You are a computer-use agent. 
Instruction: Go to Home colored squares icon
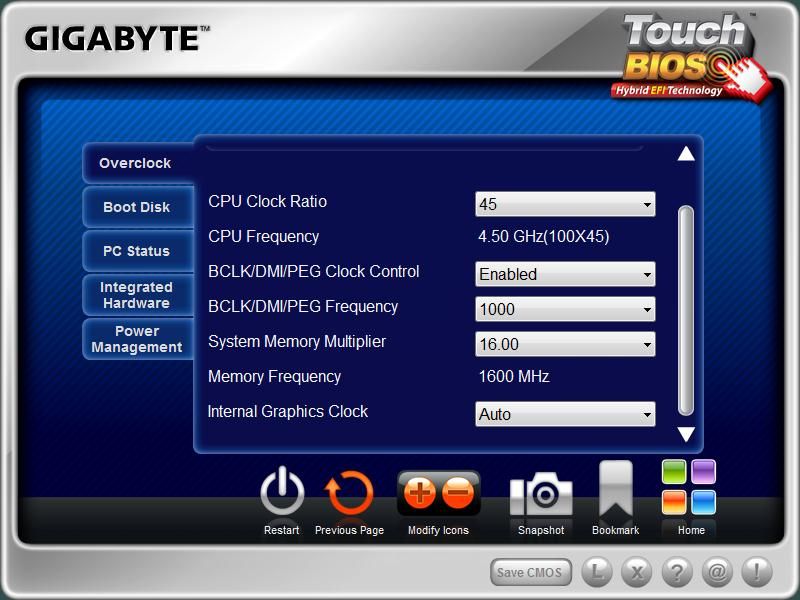pyautogui.click(x=689, y=487)
